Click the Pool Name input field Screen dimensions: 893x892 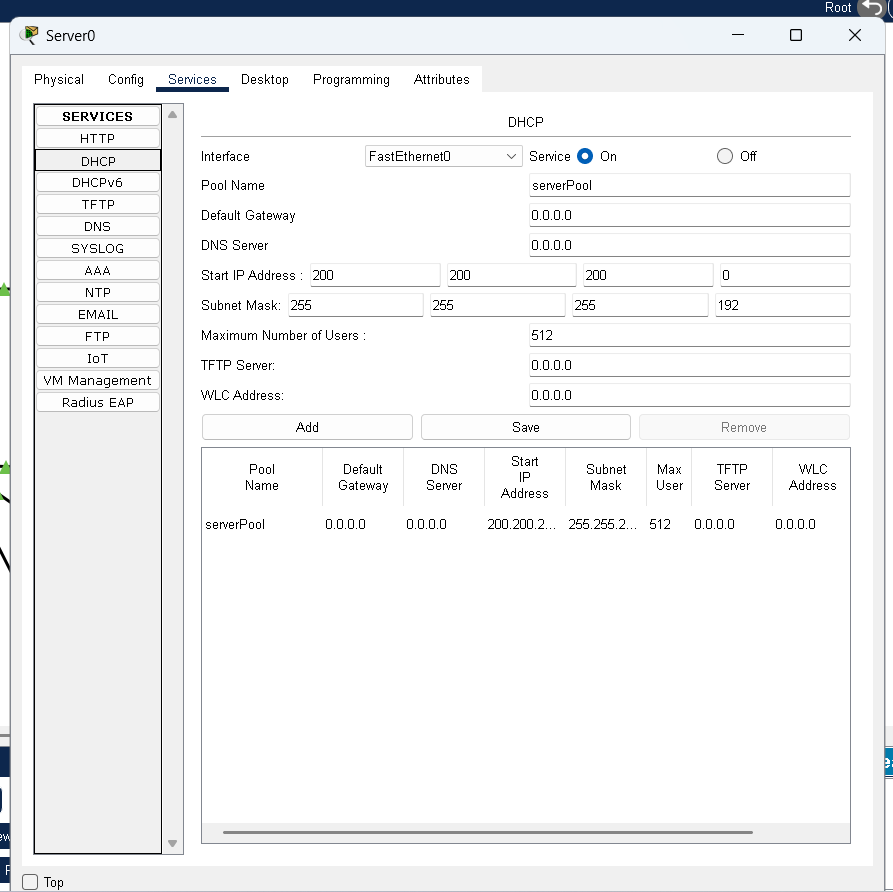[x=689, y=185]
